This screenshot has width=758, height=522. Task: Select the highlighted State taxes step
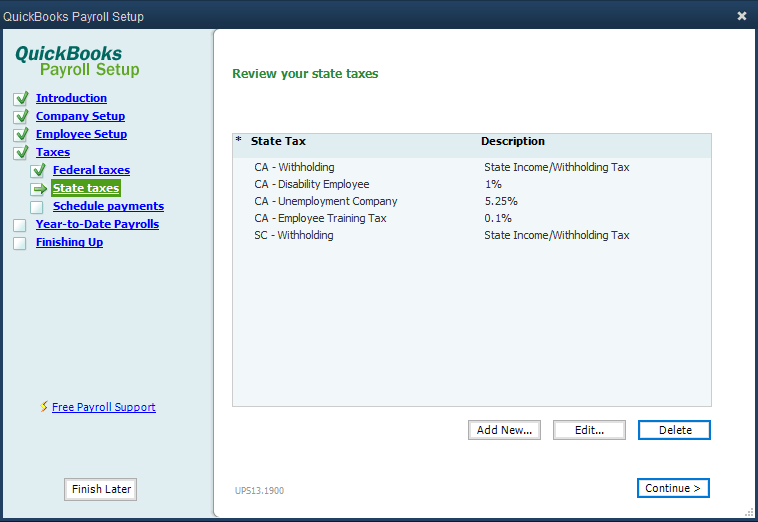click(86, 188)
